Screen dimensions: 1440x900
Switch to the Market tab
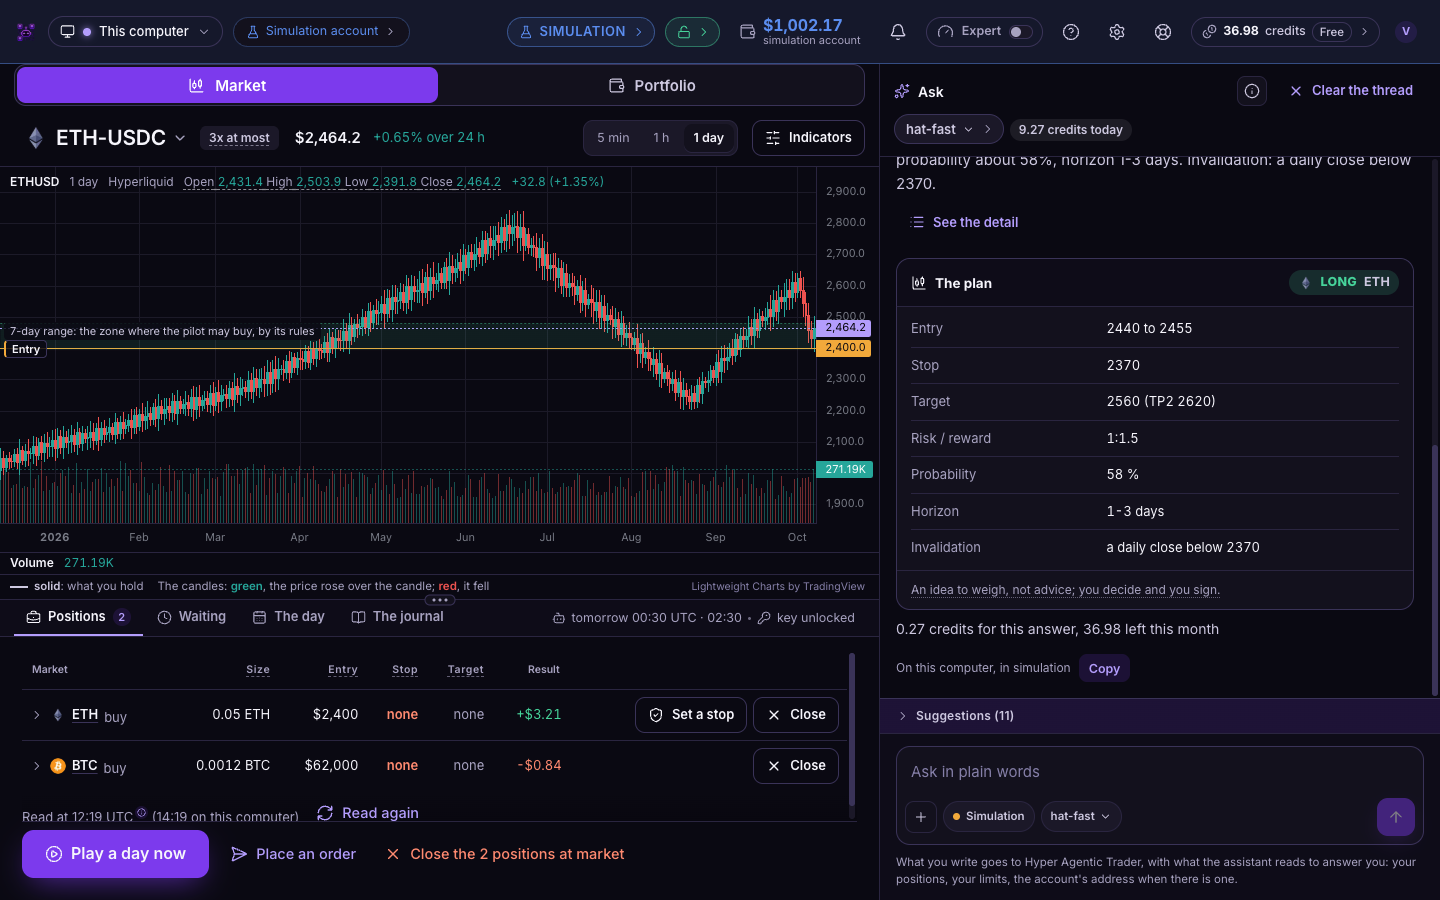(227, 86)
